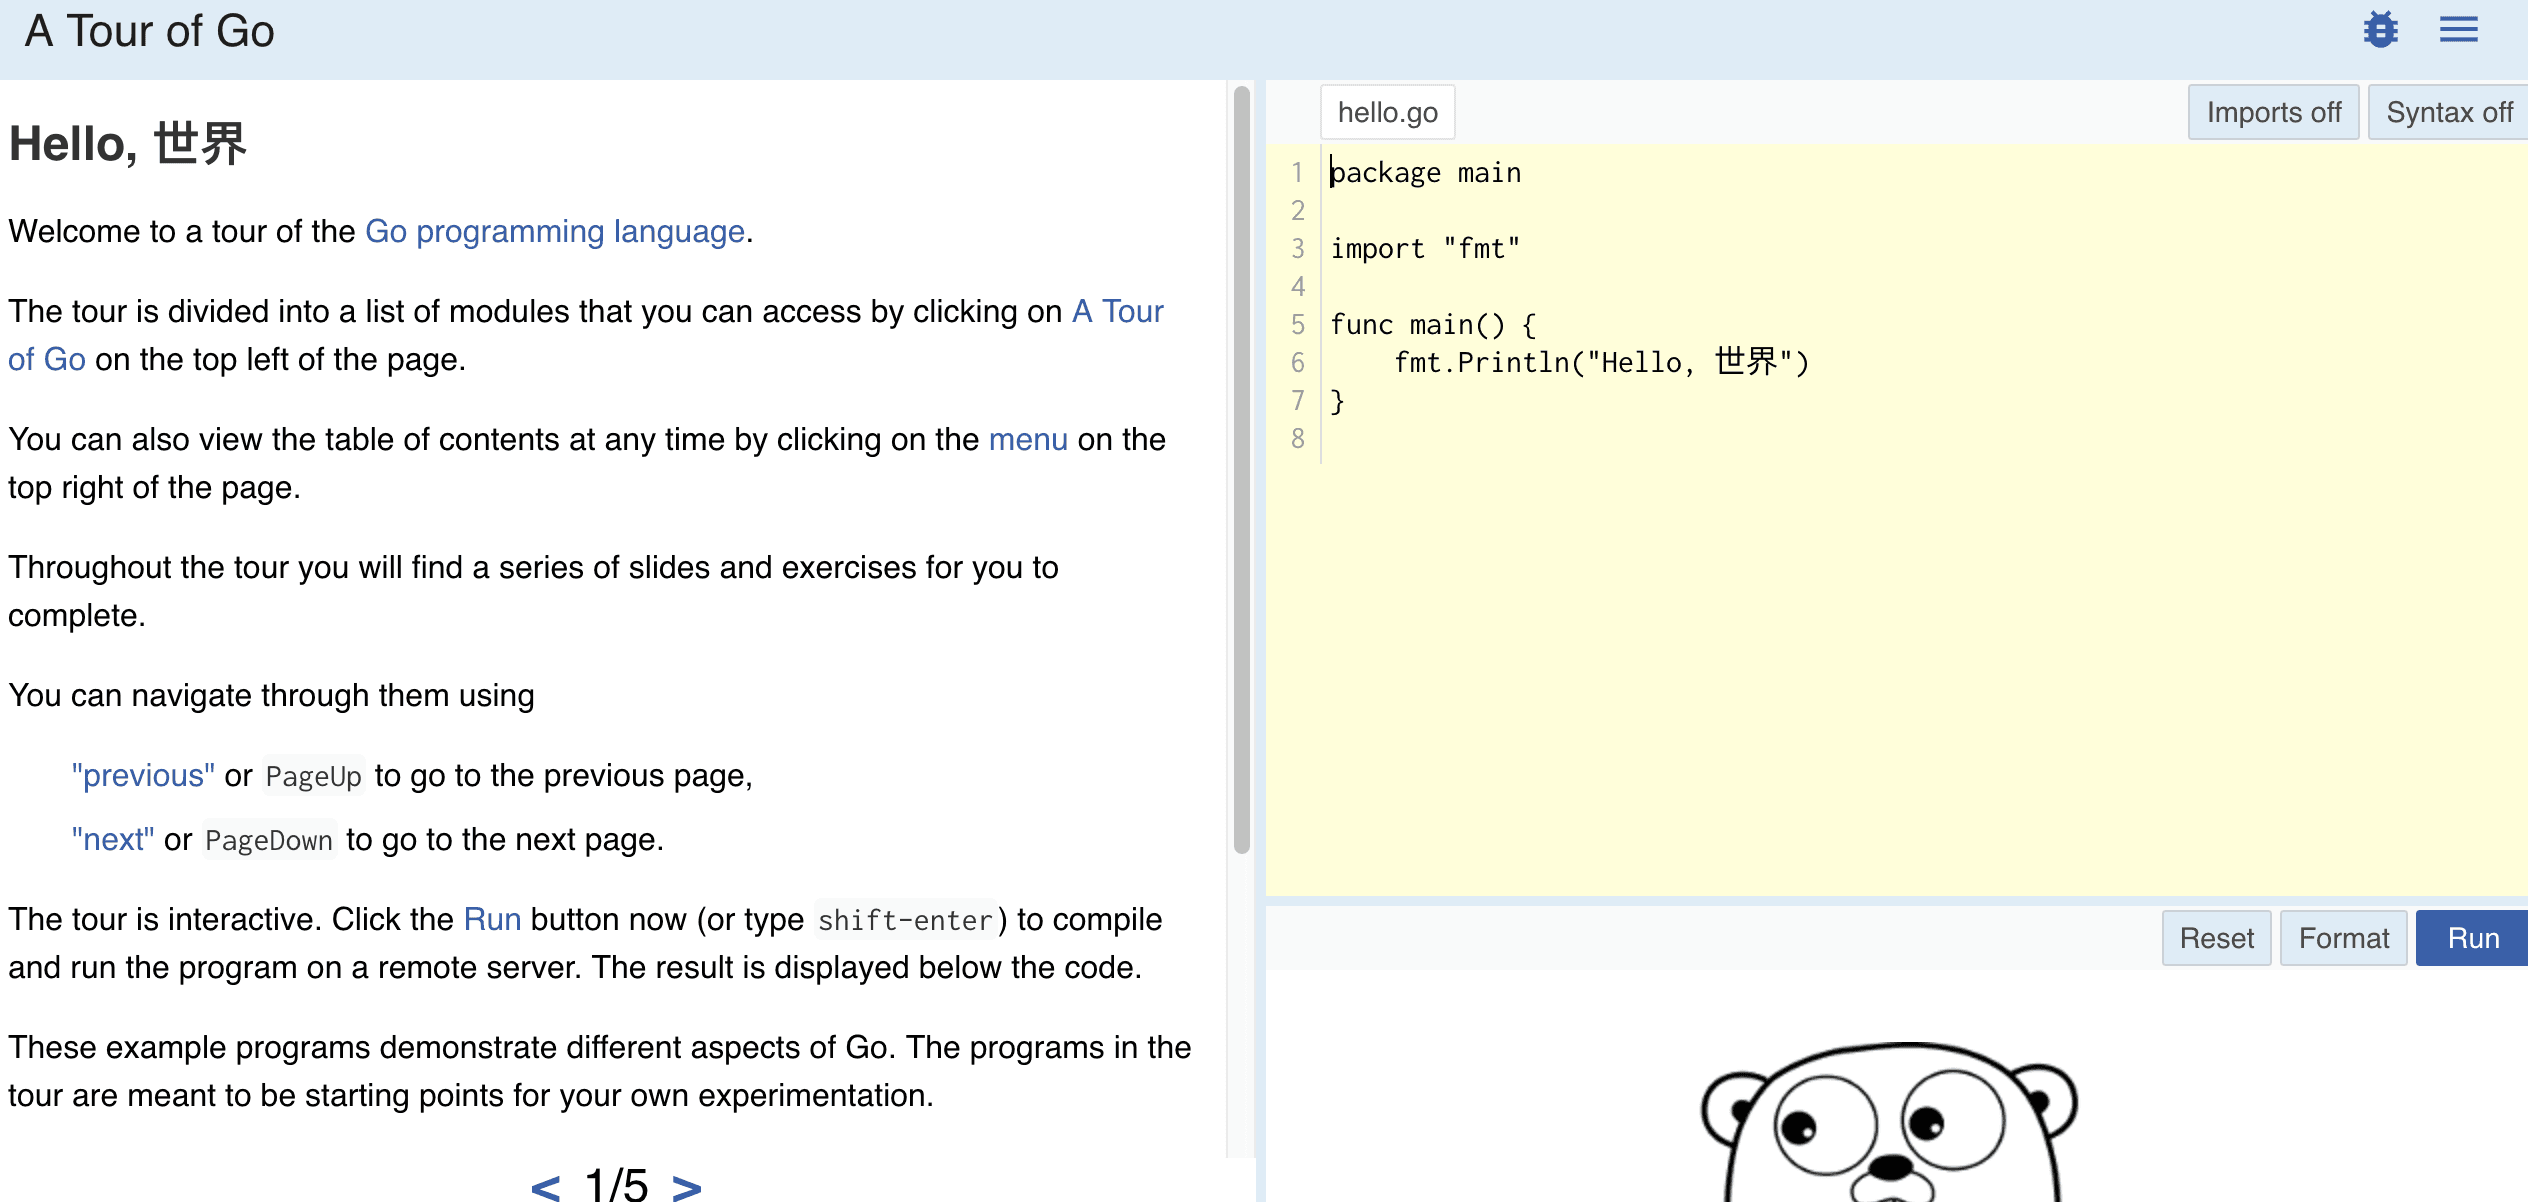This screenshot has height=1202, width=2528.
Task: Click line number 5 in editor gutter
Action: coord(1297,325)
